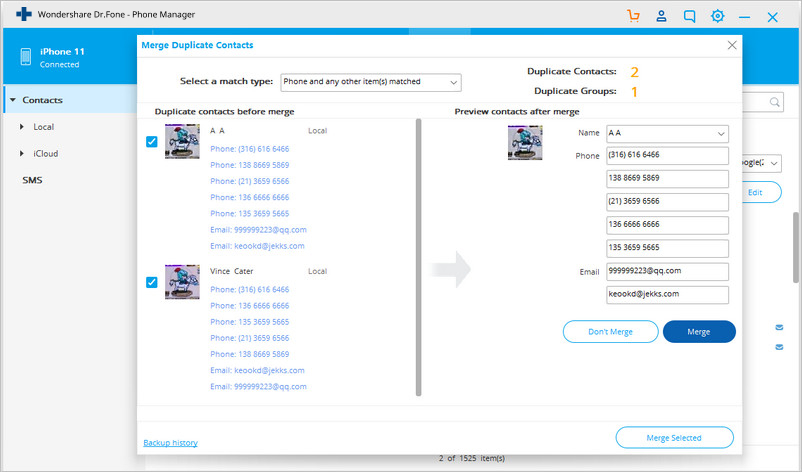Click the 999999223@qq.com email field
The image size is (802, 472).
[667, 272]
